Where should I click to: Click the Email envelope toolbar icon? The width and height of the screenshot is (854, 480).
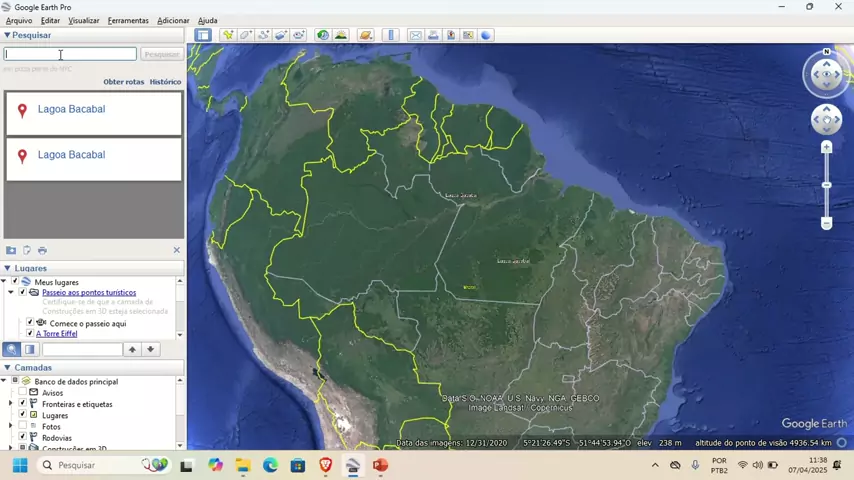click(416, 35)
